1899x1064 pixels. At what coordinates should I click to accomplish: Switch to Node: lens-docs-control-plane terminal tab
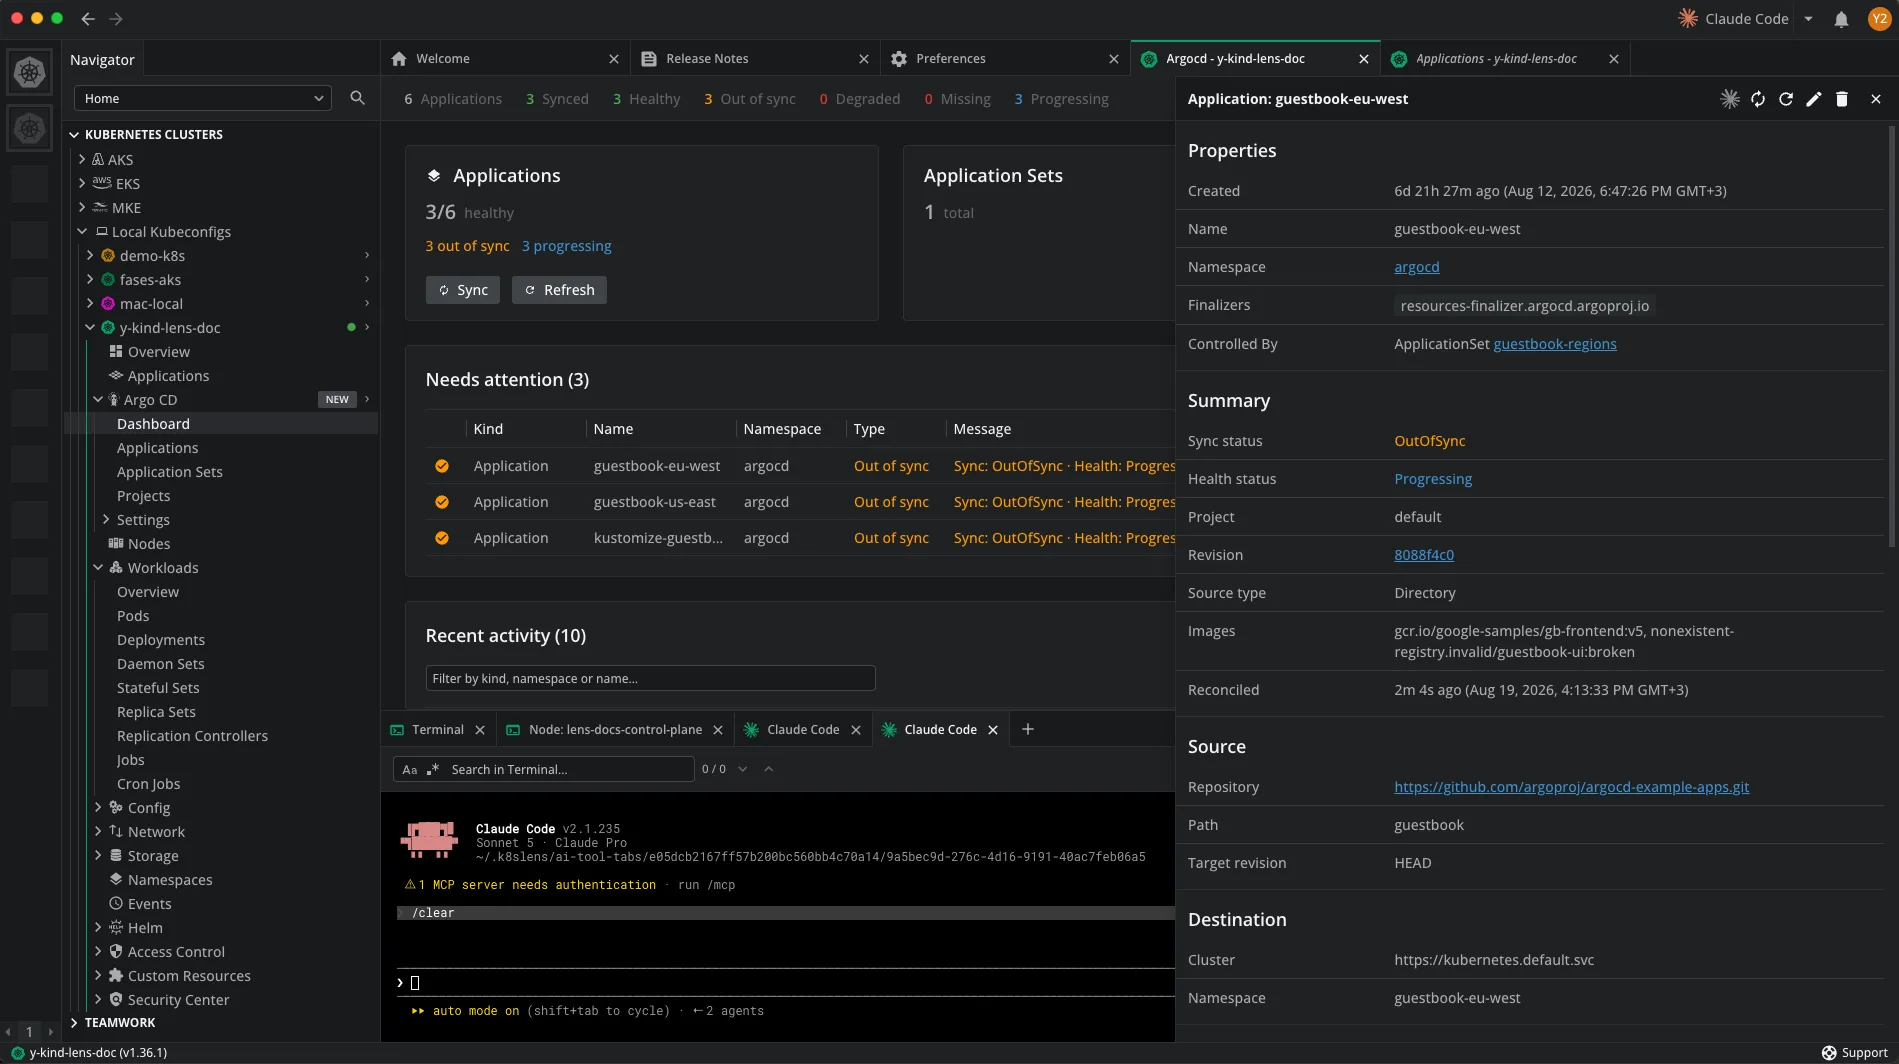click(615, 730)
